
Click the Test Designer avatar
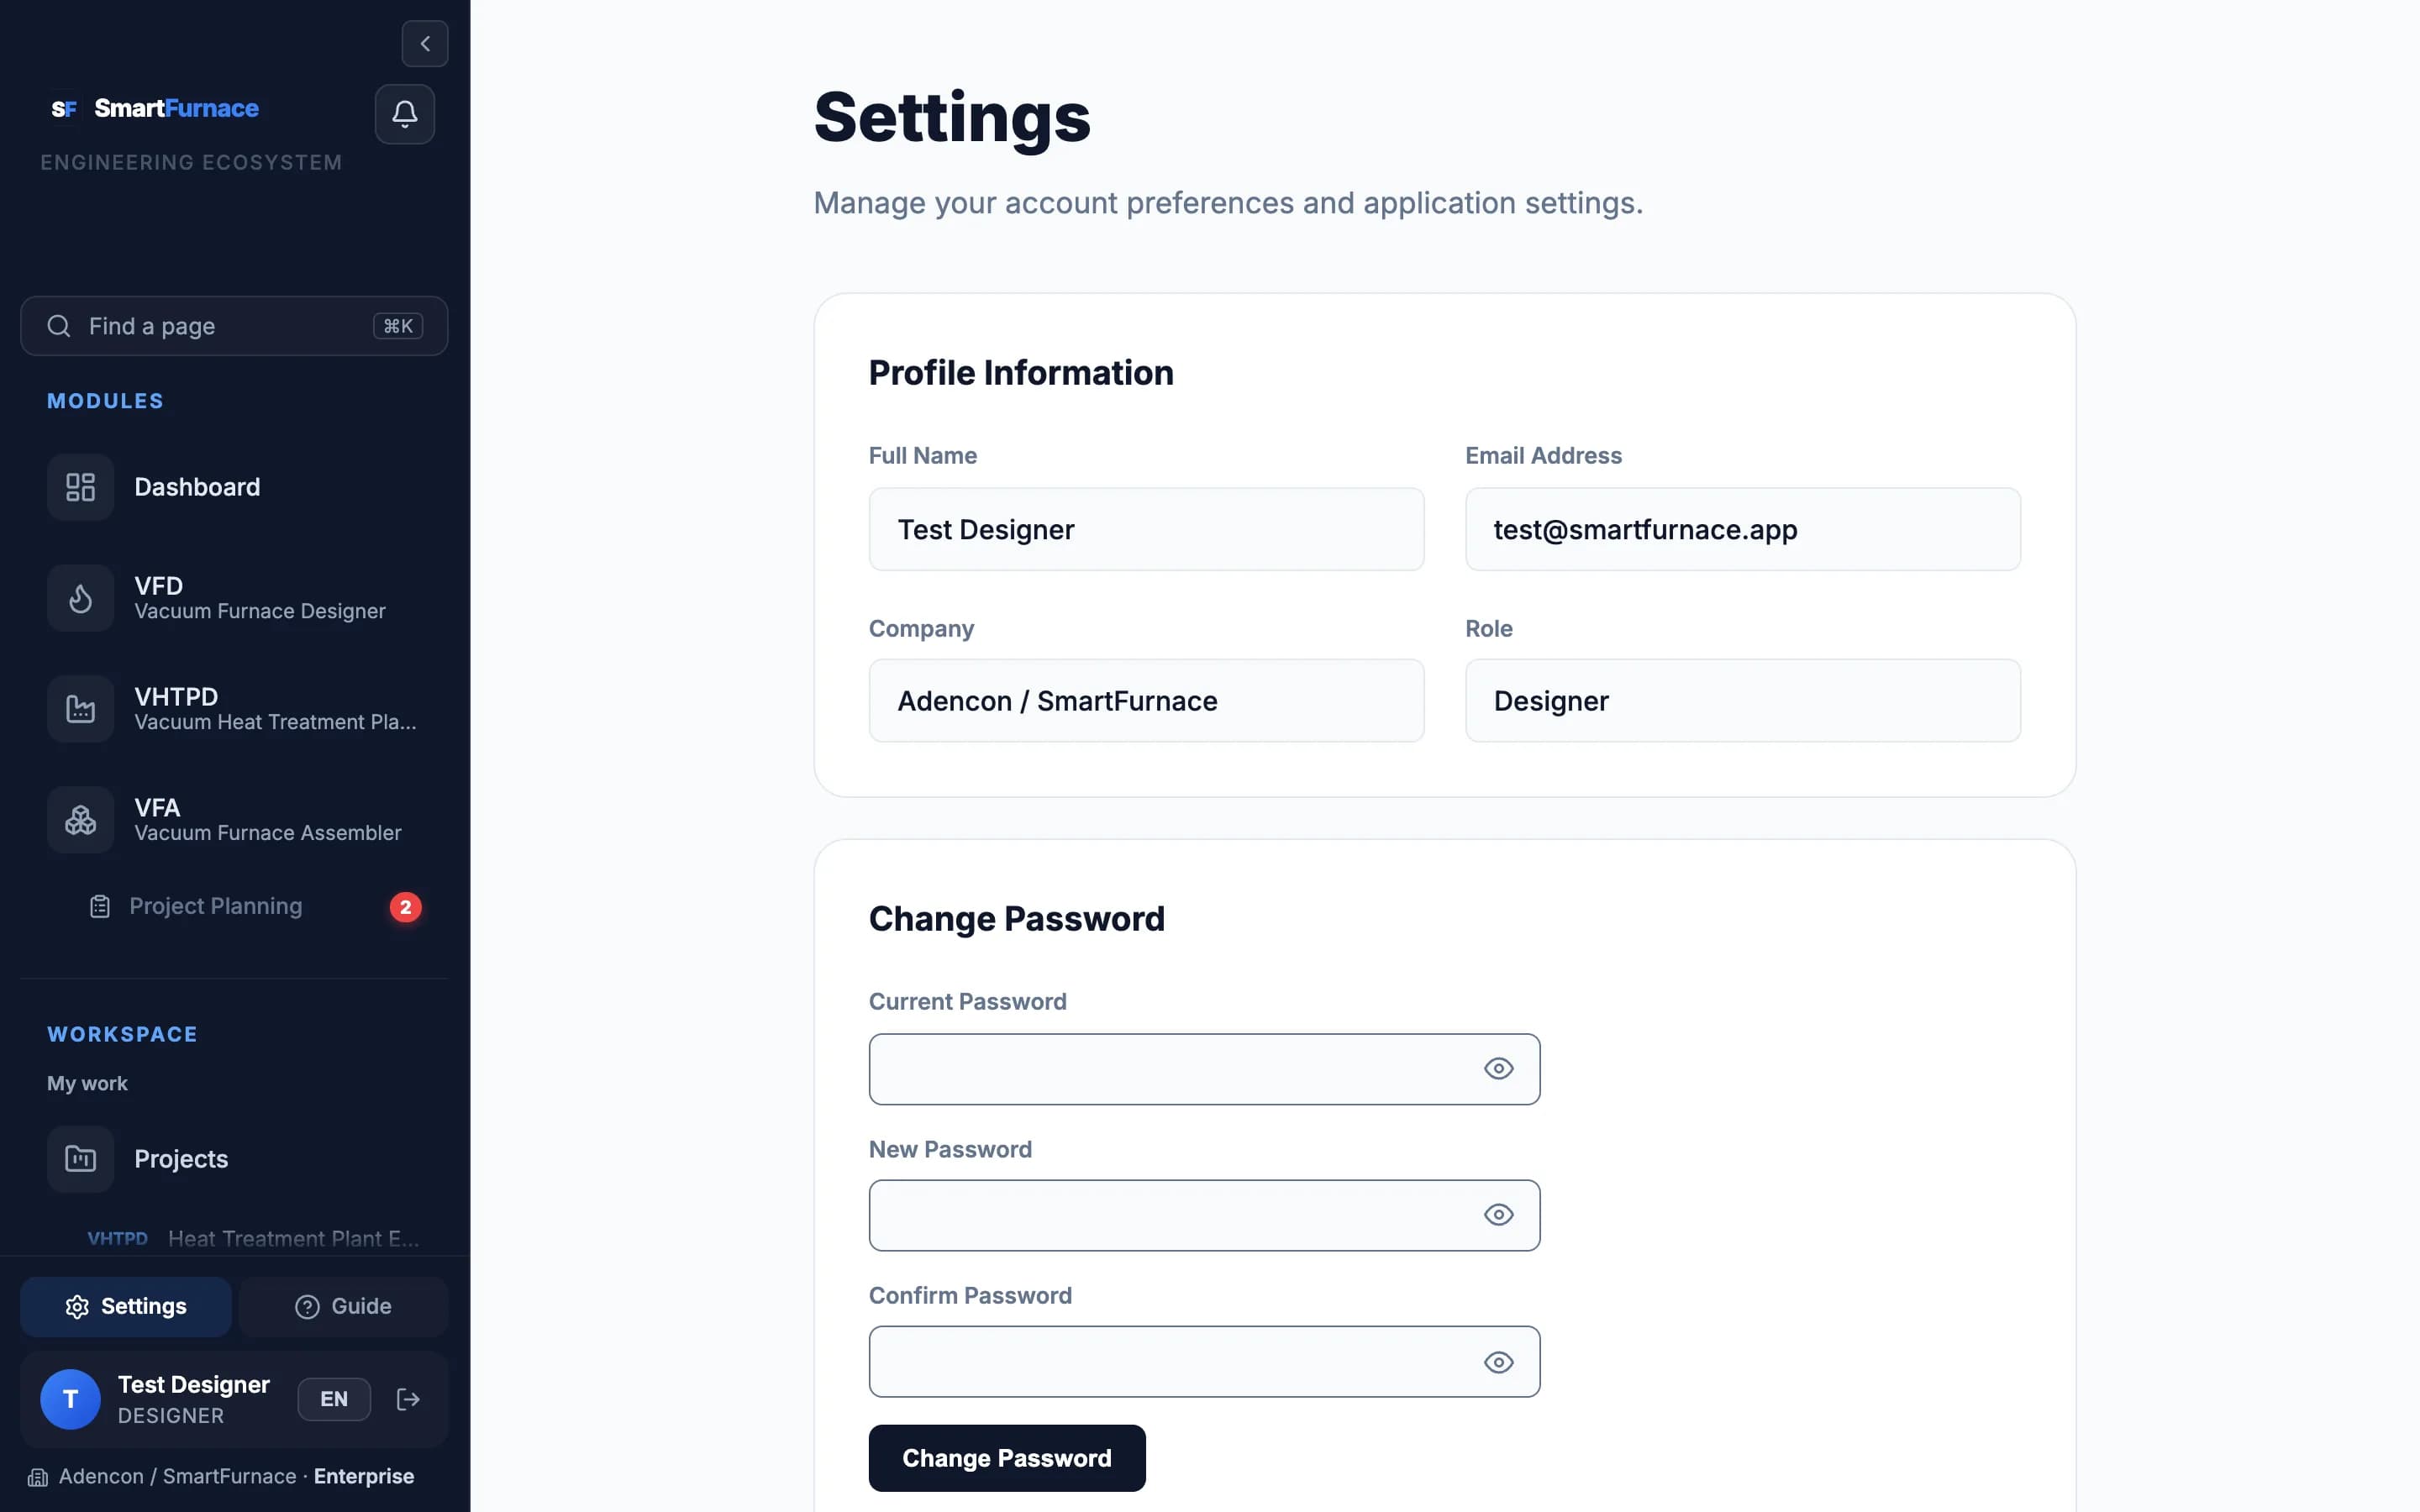point(70,1399)
